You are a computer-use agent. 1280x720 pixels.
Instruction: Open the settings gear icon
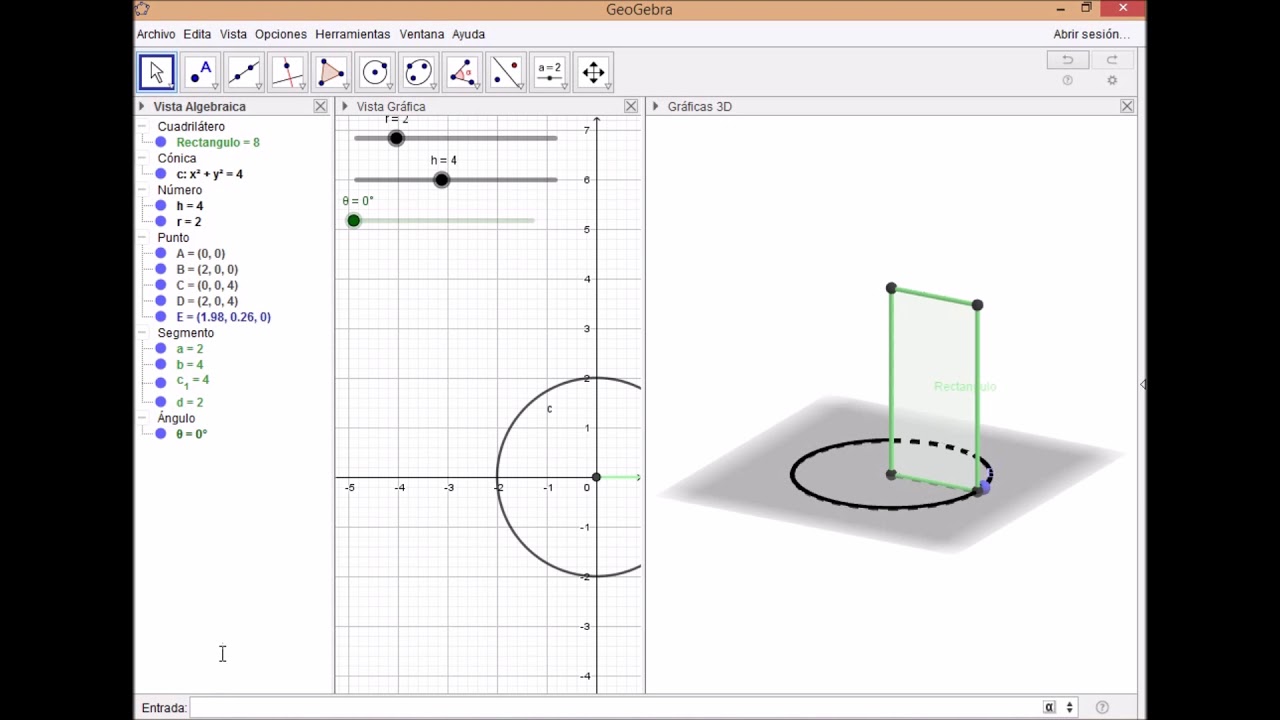[x=1112, y=81]
